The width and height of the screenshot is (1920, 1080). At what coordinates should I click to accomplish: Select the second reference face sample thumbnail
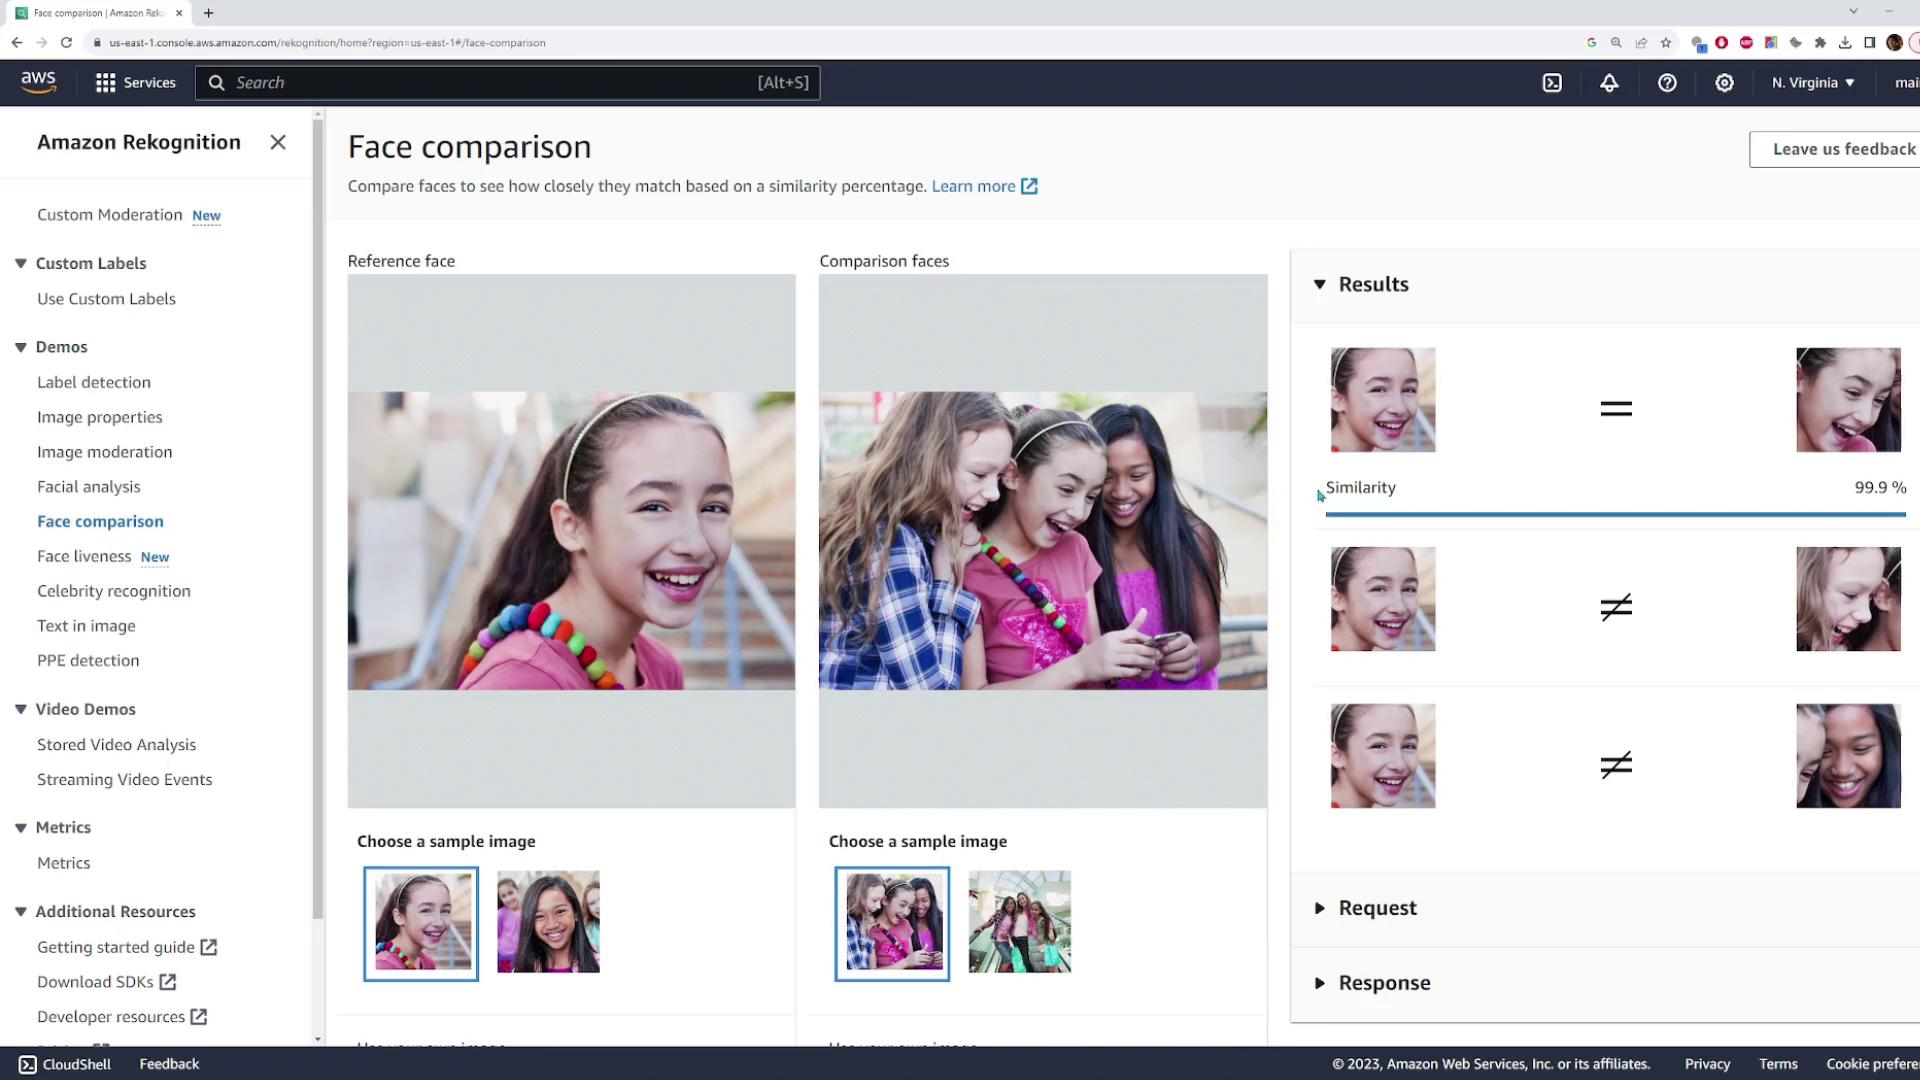tap(548, 922)
